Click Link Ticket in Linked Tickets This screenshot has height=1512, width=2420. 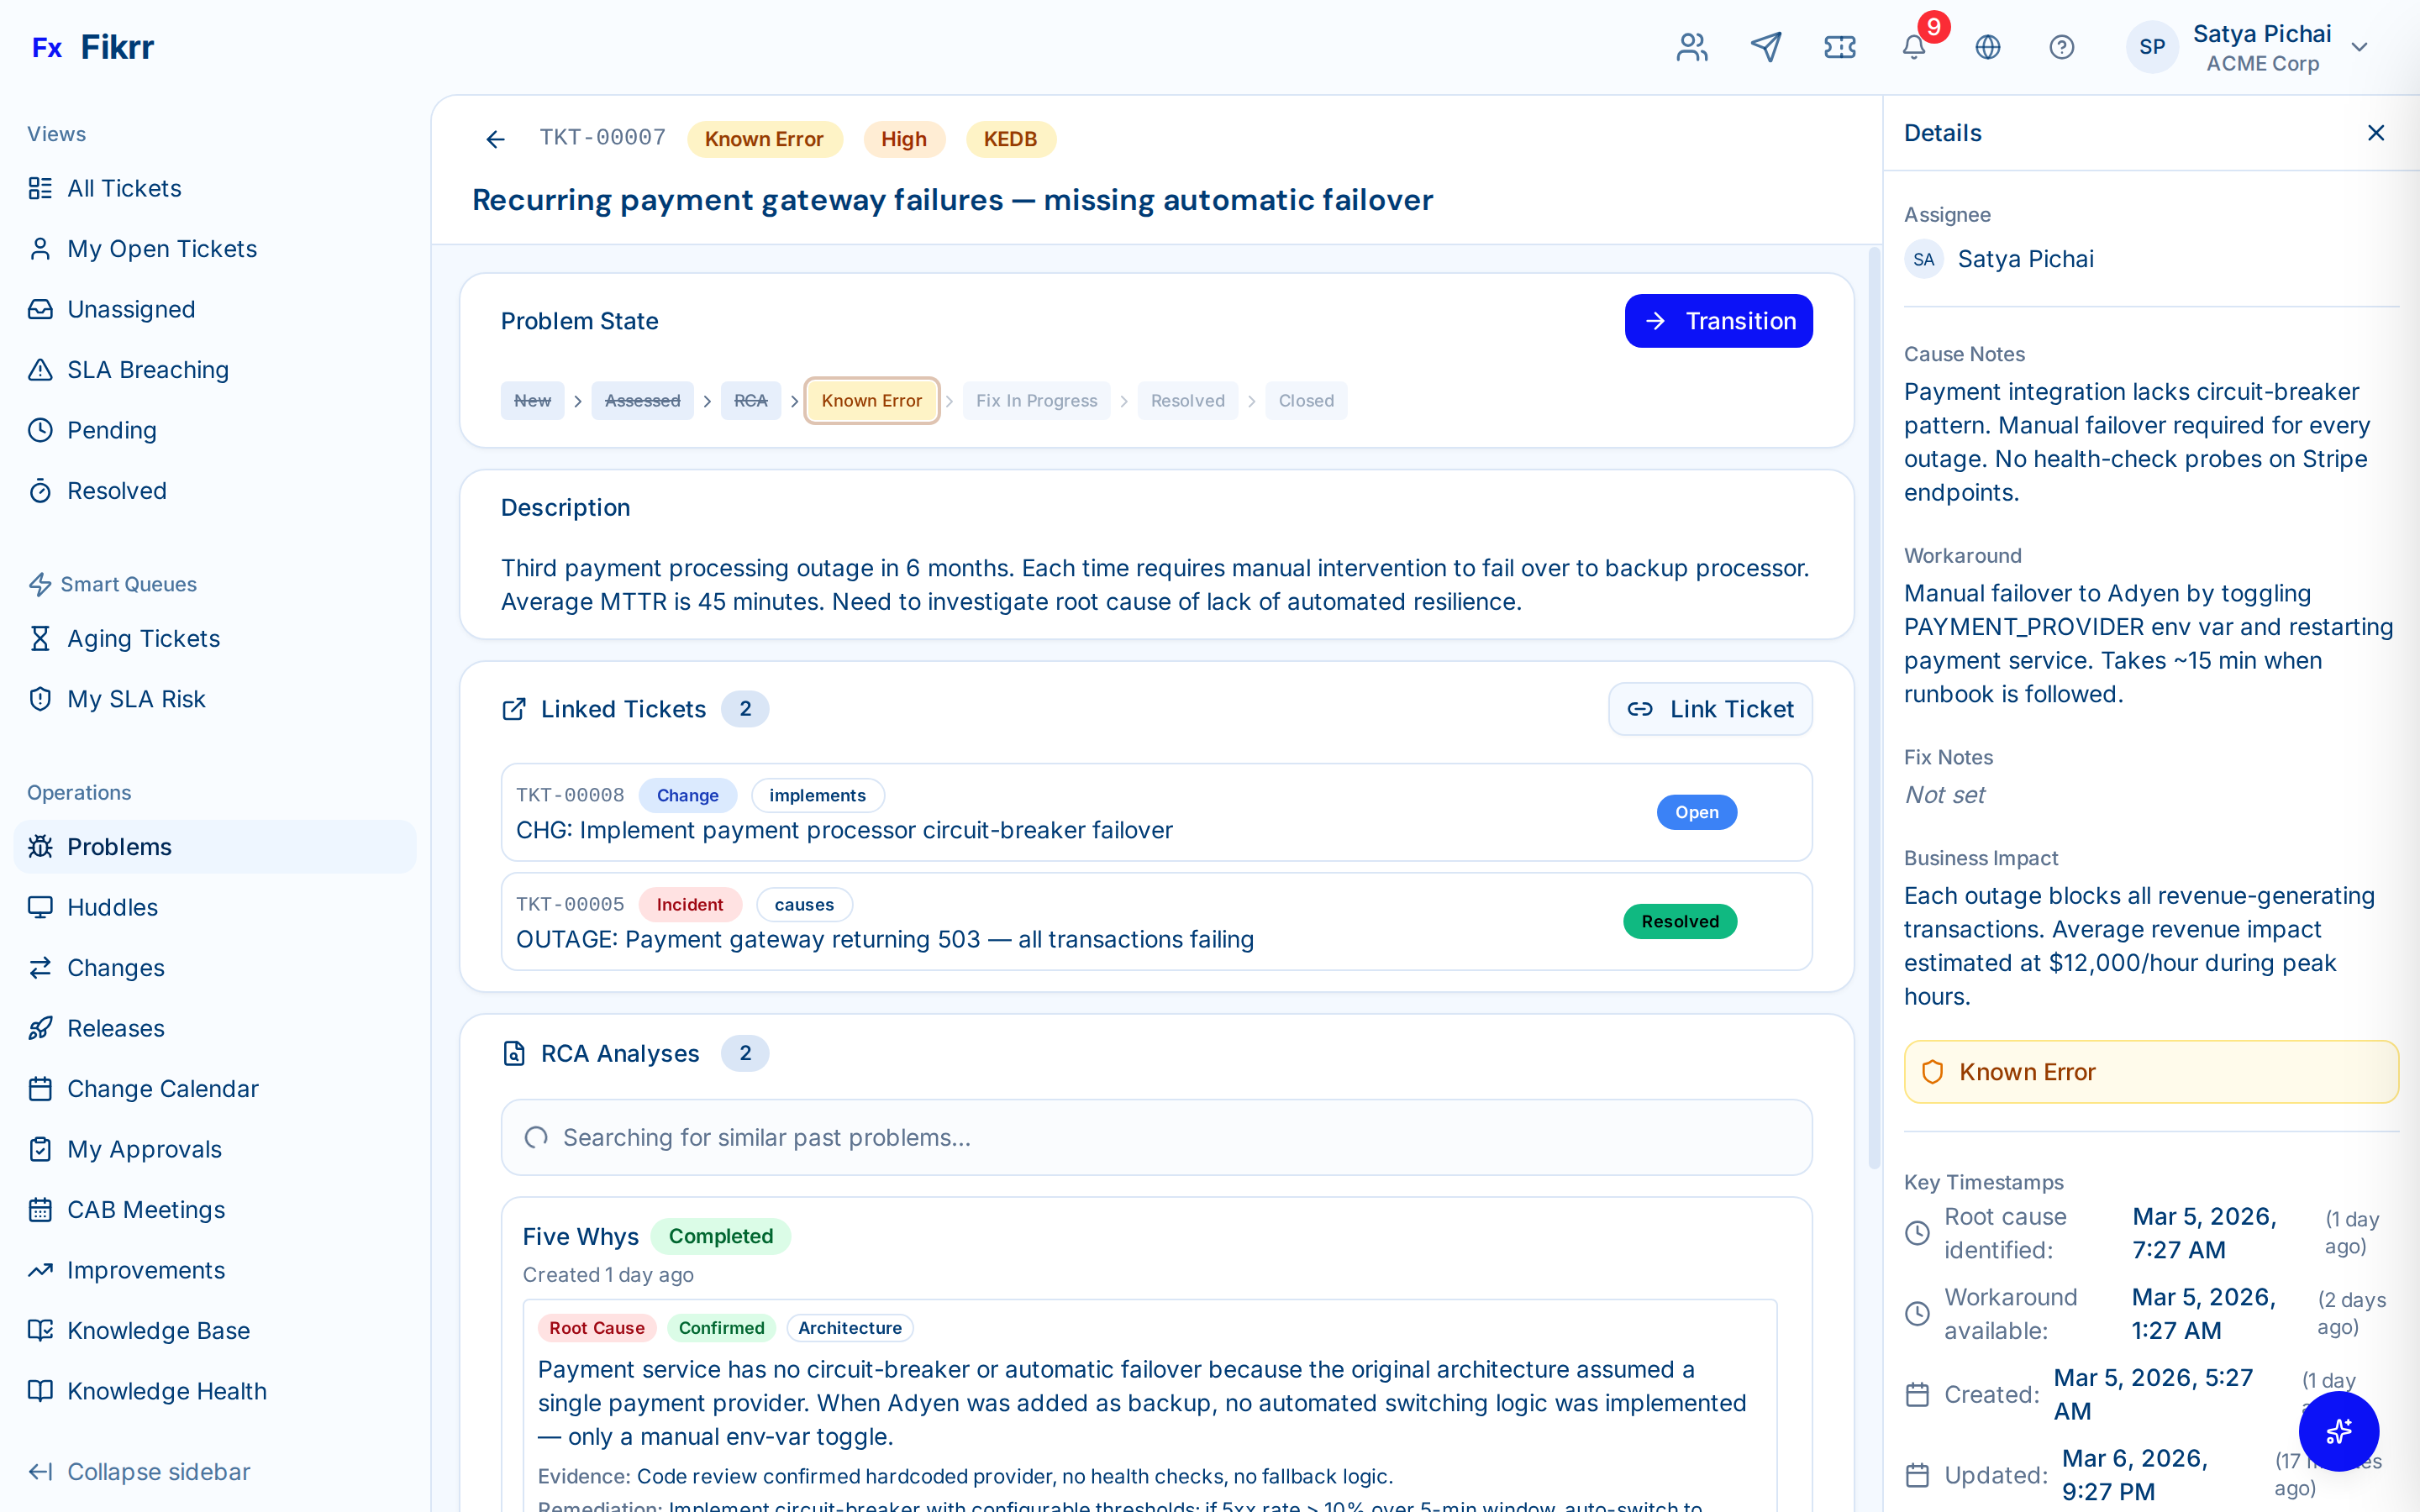click(1709, 708)
